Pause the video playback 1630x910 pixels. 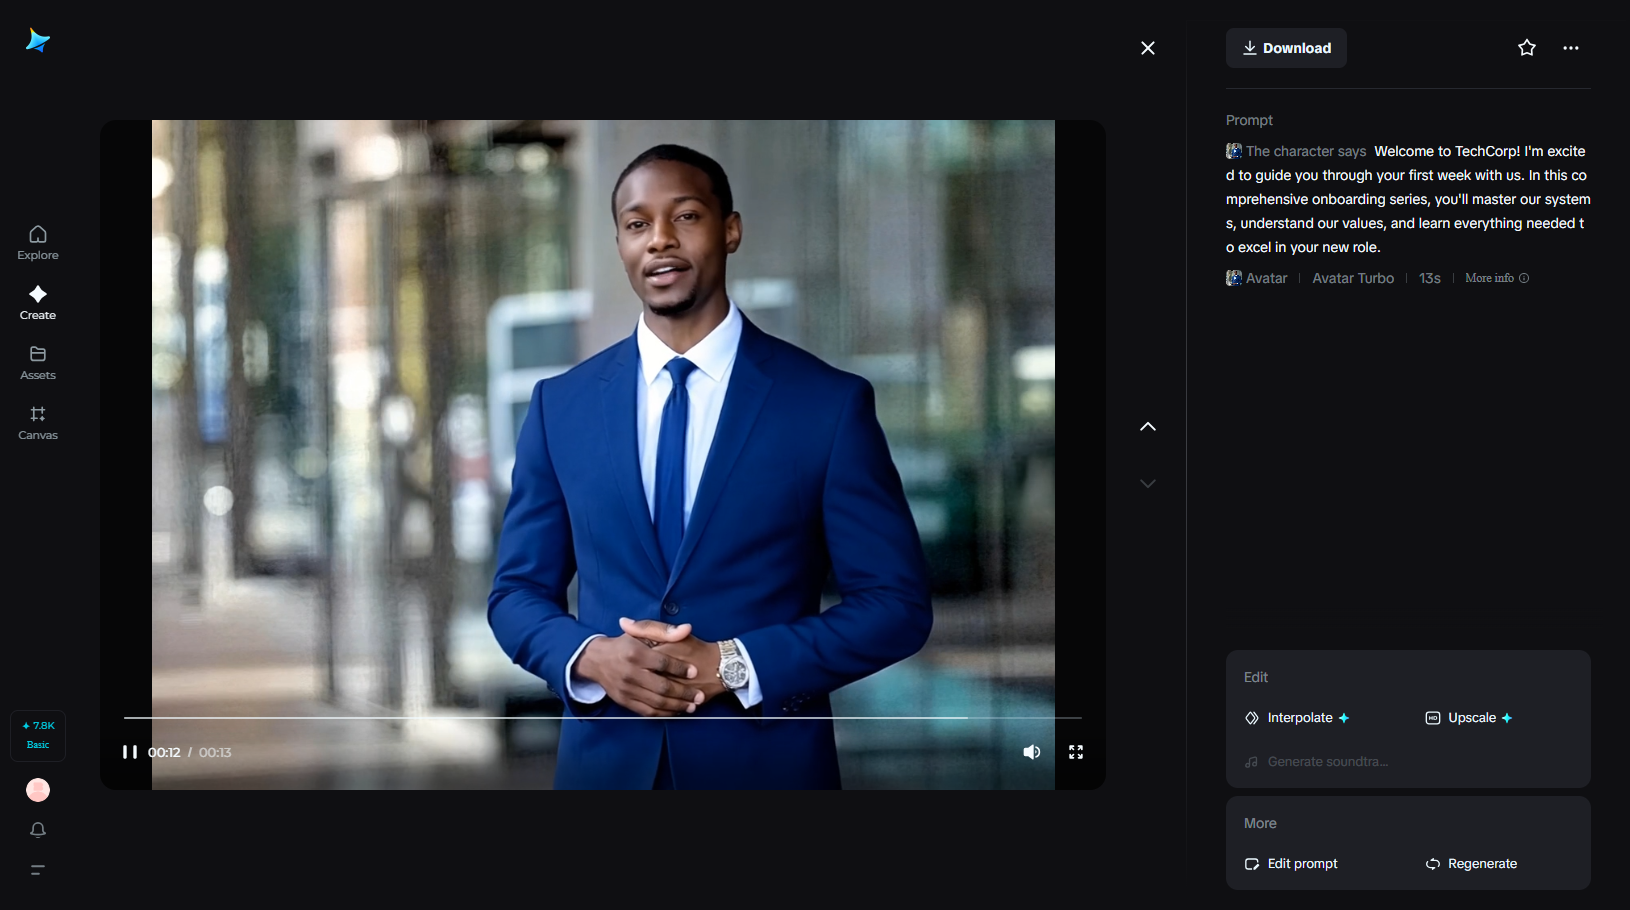(129, 752)
